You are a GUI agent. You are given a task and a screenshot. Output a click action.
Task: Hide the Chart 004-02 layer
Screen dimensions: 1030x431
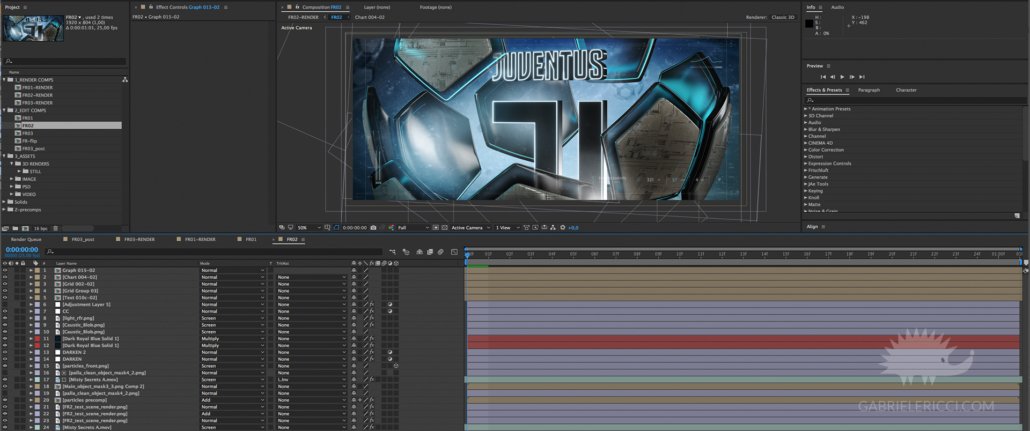(5, 277)
